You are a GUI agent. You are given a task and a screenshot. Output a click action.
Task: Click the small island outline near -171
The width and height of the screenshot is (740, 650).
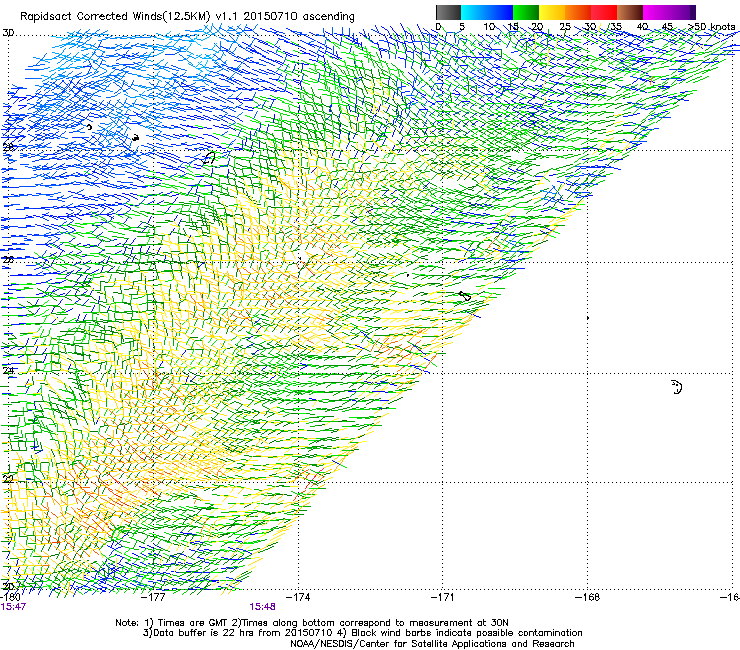[465, 296]
